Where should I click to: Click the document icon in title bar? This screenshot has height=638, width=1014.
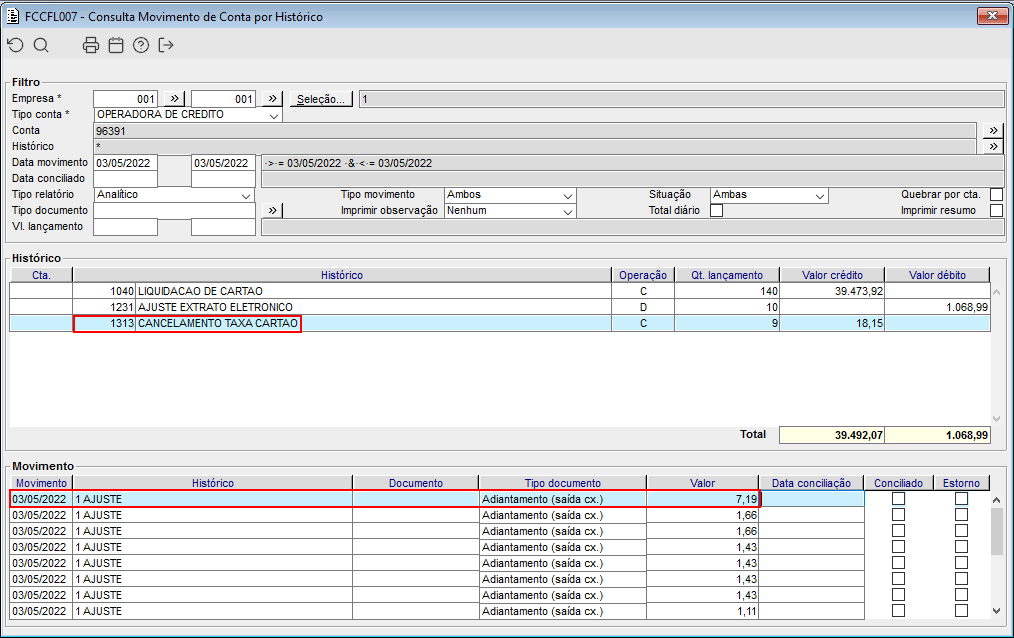tap(12, 16)
